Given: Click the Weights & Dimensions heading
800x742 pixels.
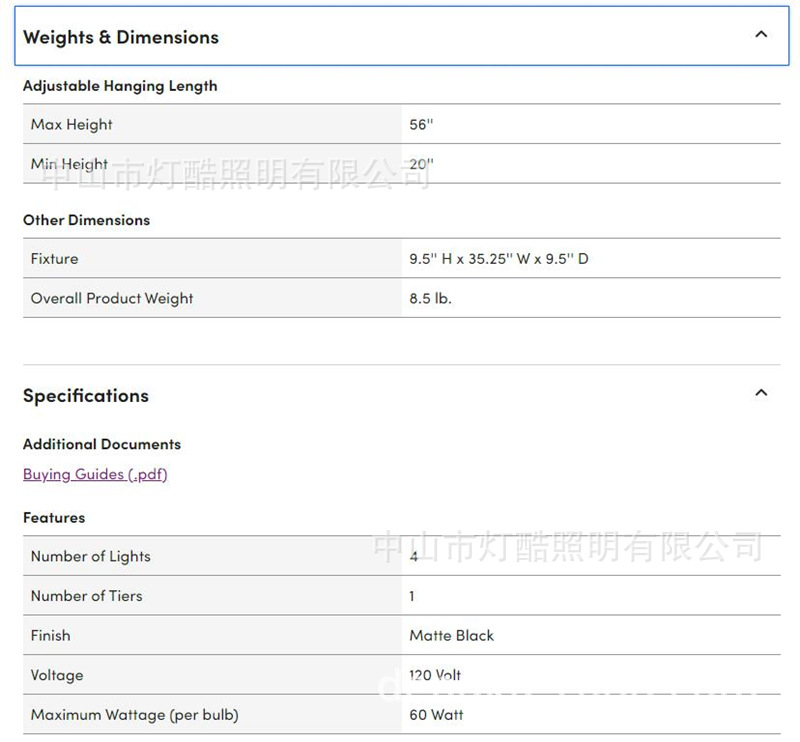Looking at the screenshot, I should tap(121, 37).
